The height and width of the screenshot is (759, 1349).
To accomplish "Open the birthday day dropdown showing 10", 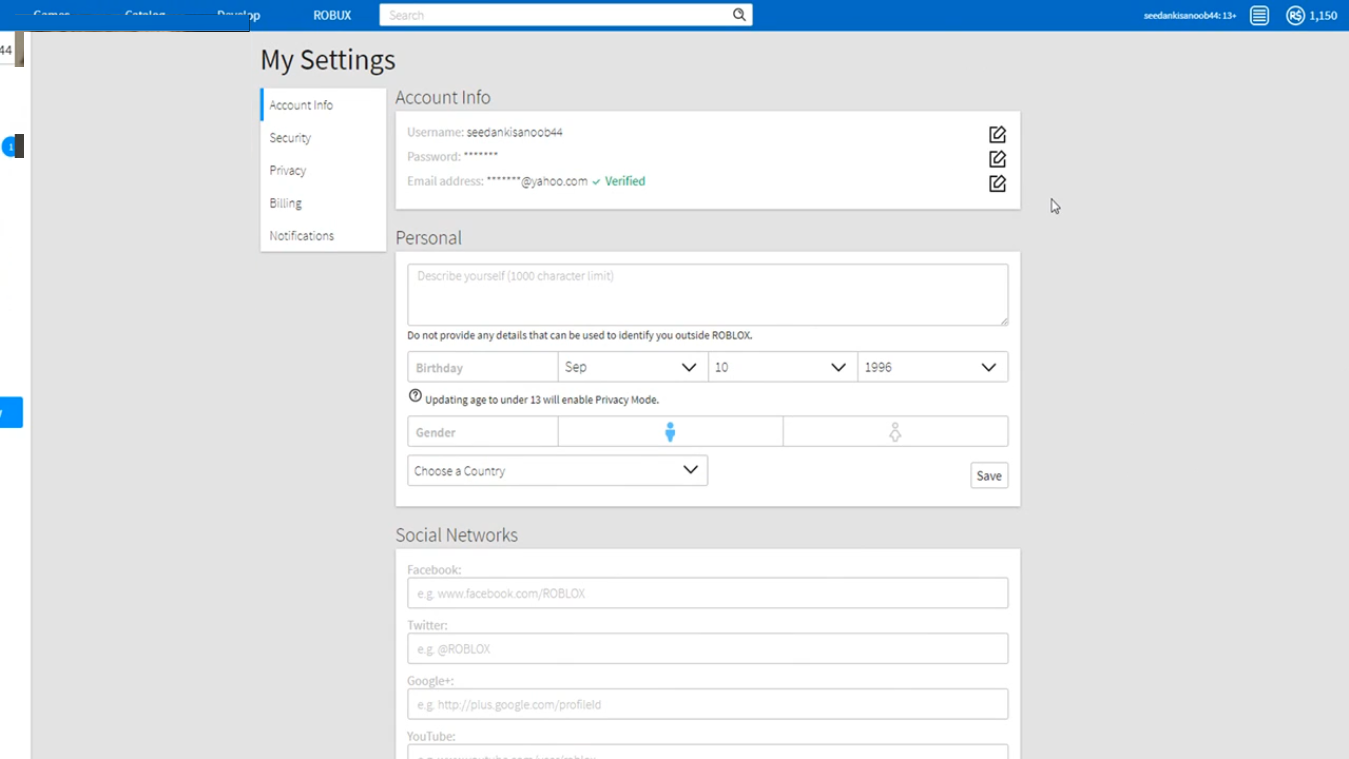I will (x=782, y=367).
